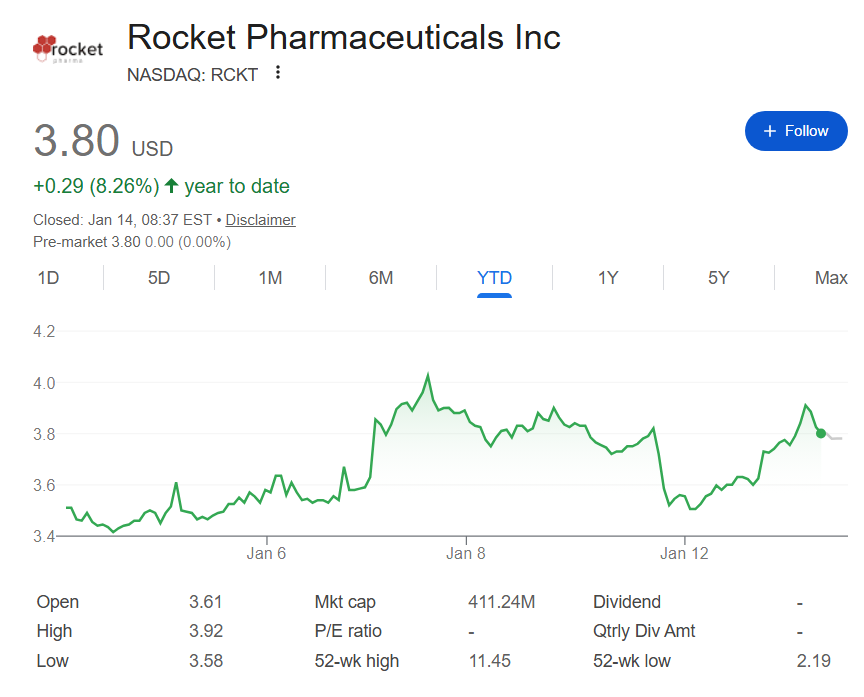The width and height of the screenshot is (864, 697).
Task: Click the green price marker dot on chart
Action: 820,433
